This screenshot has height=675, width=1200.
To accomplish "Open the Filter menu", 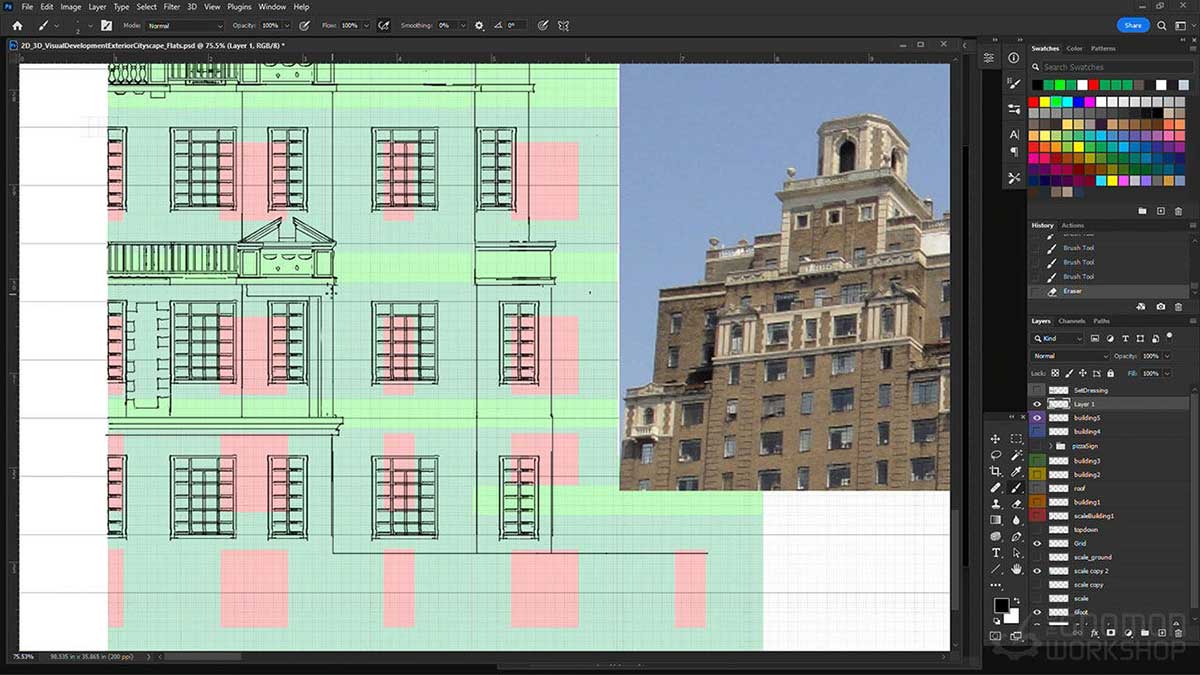I will [171, 6].
